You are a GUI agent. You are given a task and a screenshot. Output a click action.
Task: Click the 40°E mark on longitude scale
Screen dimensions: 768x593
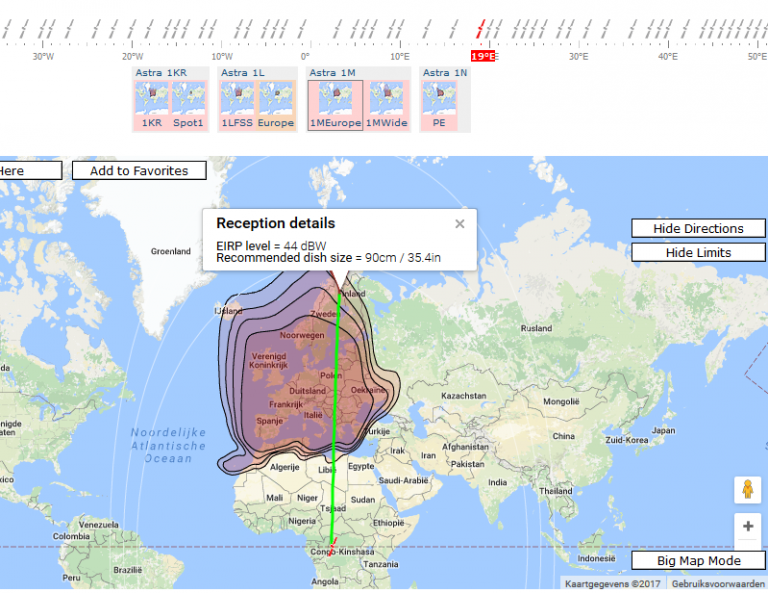(x=667, y=57)
